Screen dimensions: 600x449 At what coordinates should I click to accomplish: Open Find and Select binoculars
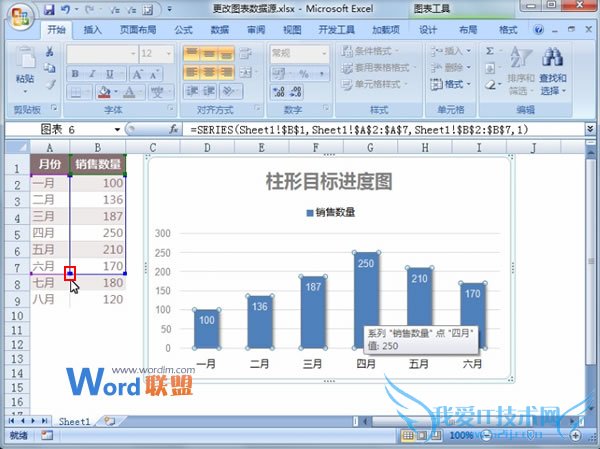(x=553, y=70)
